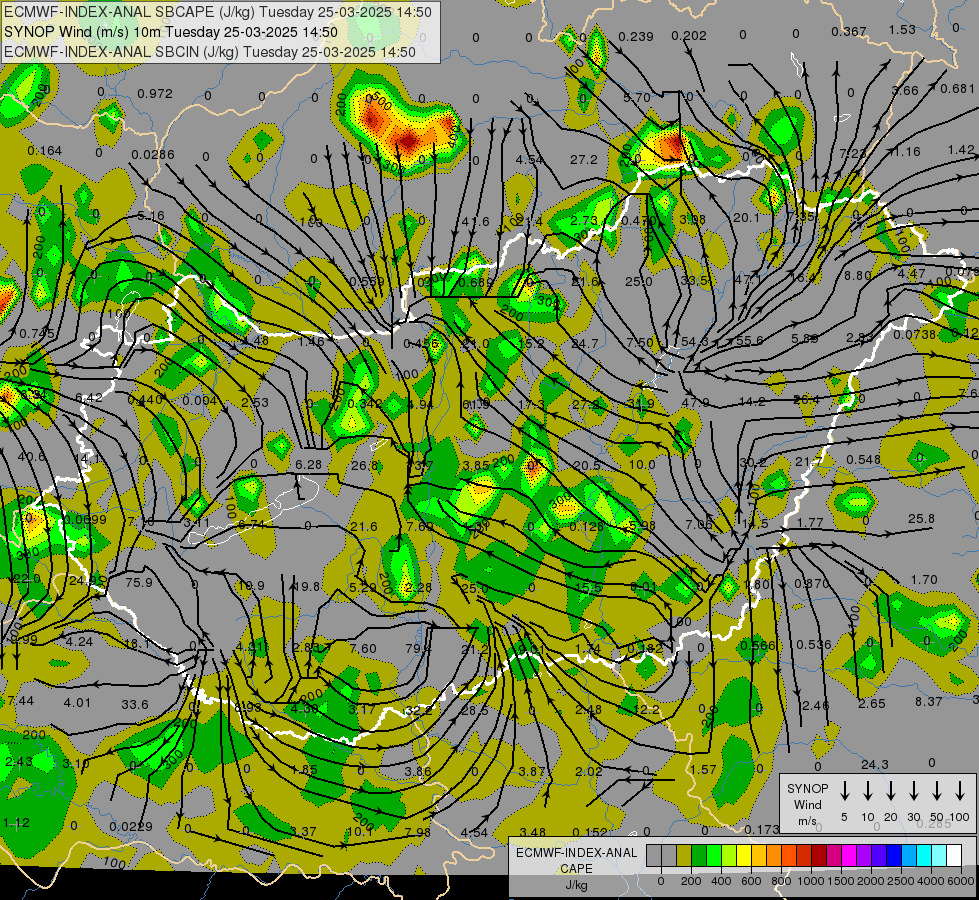Click the 50 m/s wind arrow in legend
Screen dimensions: 979x900
937,791
